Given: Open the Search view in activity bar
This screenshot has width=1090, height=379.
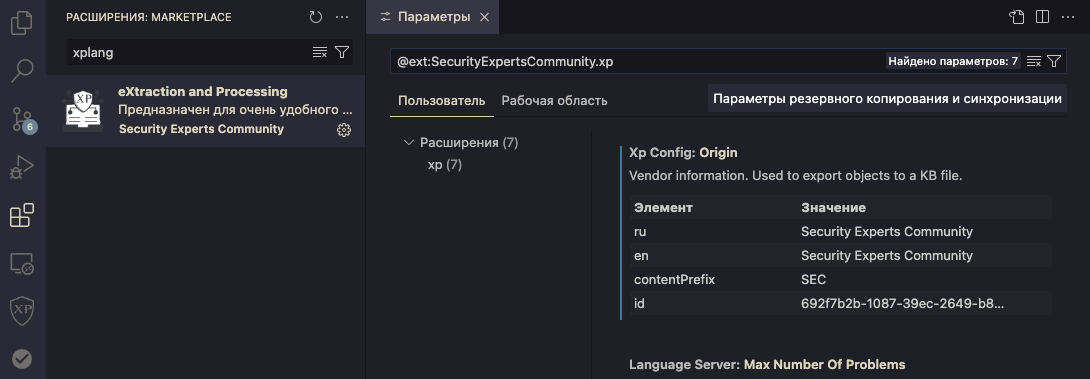Looking at the screenshot, I should 22,70.
